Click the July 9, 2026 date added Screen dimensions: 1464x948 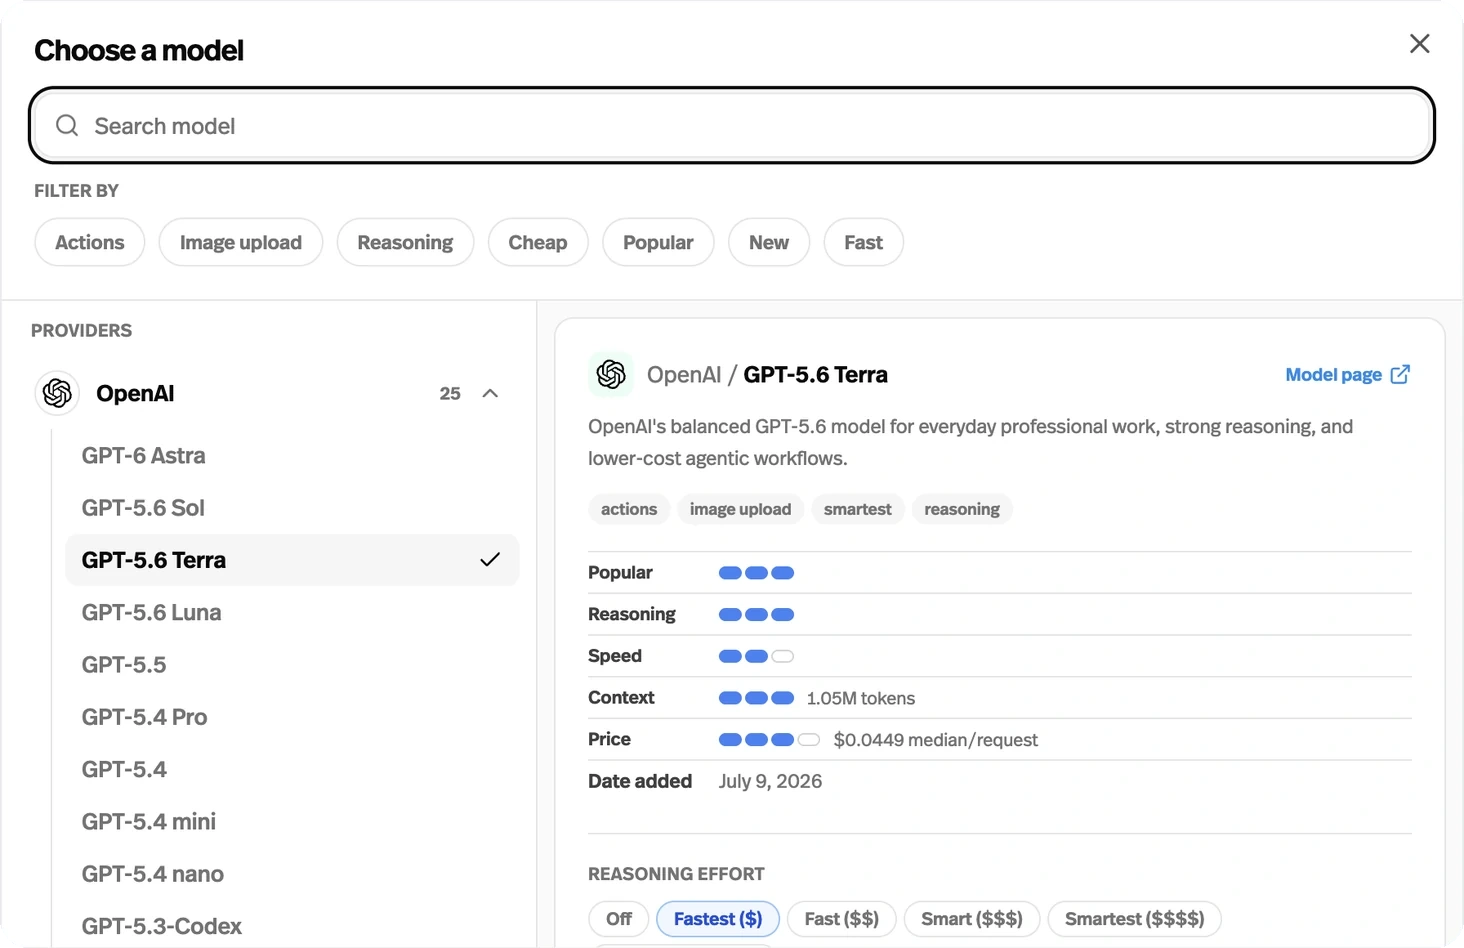tap(770, 781)
